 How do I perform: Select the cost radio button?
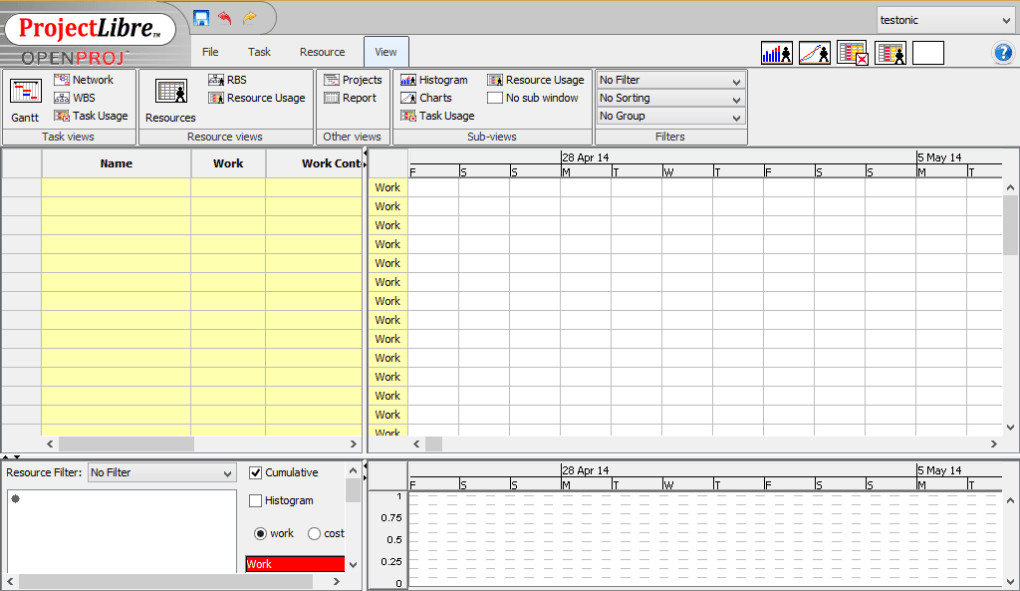pos(314,534)
